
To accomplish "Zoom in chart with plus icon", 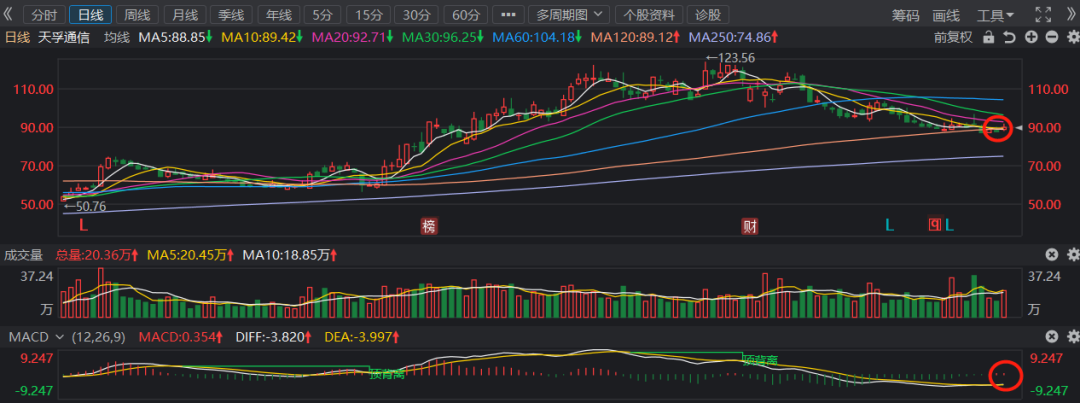I will (1030, 38).
